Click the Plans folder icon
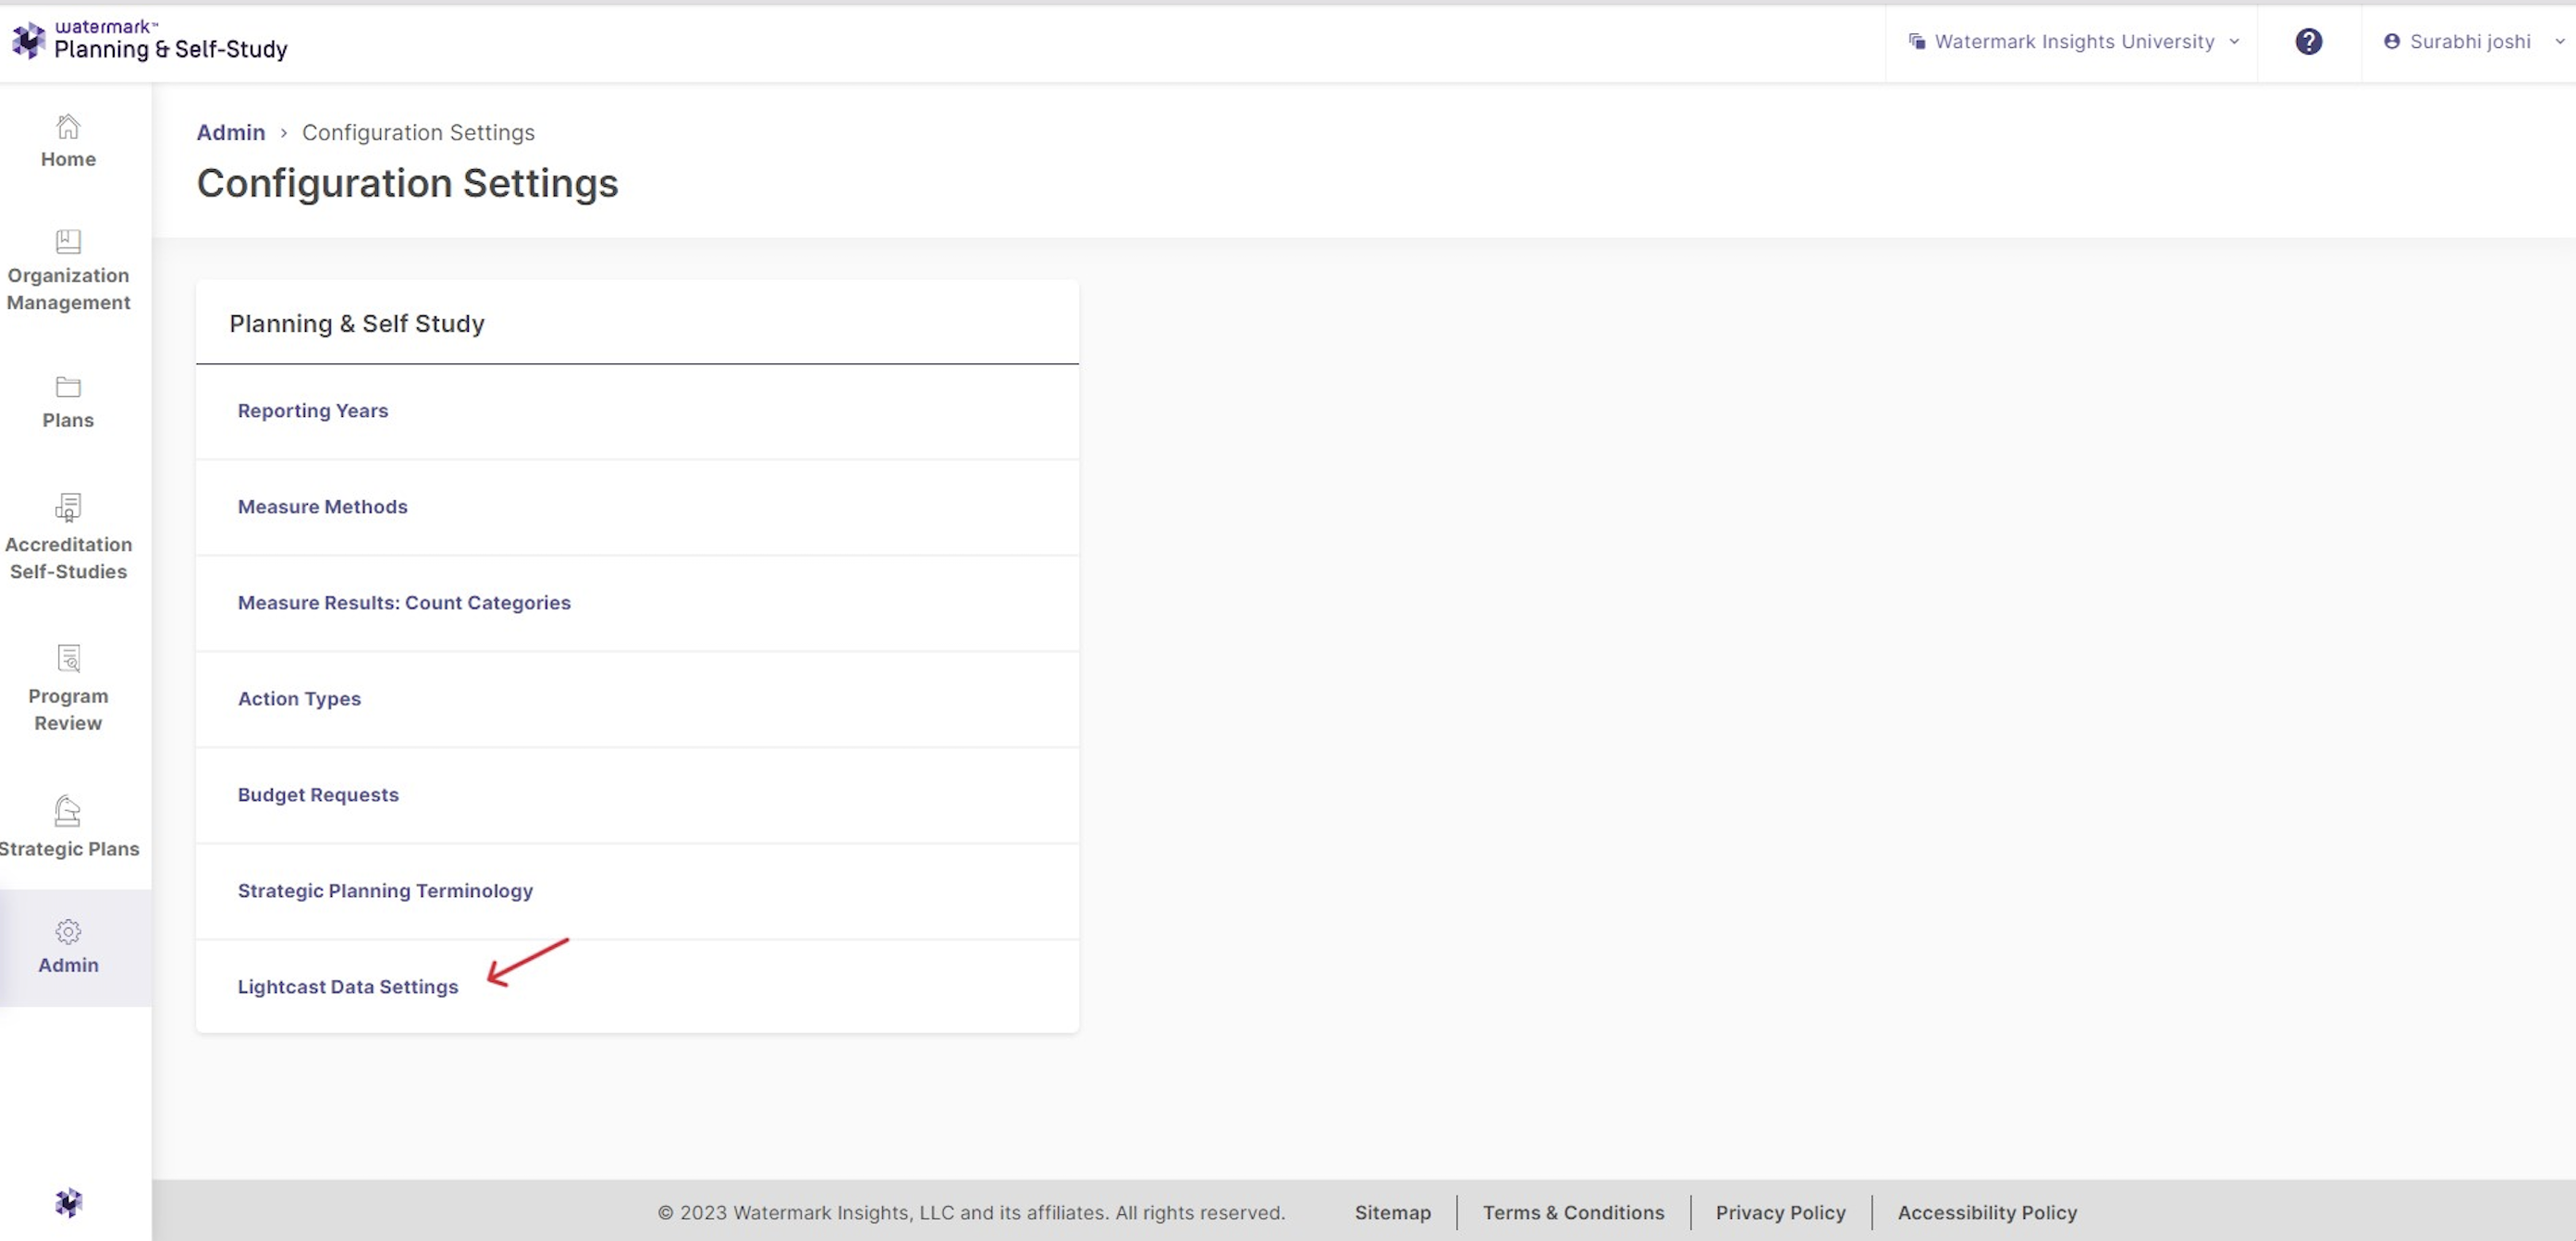 [68, 387]
